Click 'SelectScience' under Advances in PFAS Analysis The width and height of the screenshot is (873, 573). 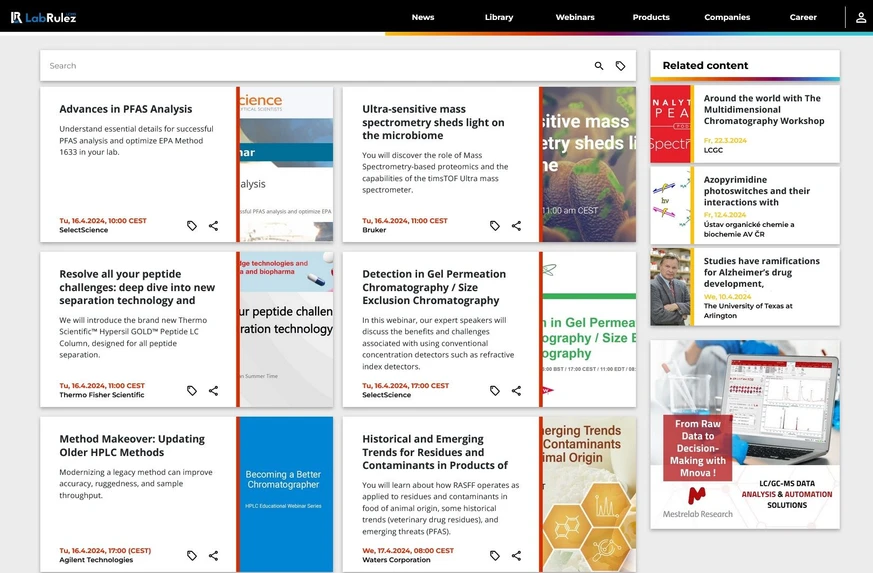[x=84, y=230]
